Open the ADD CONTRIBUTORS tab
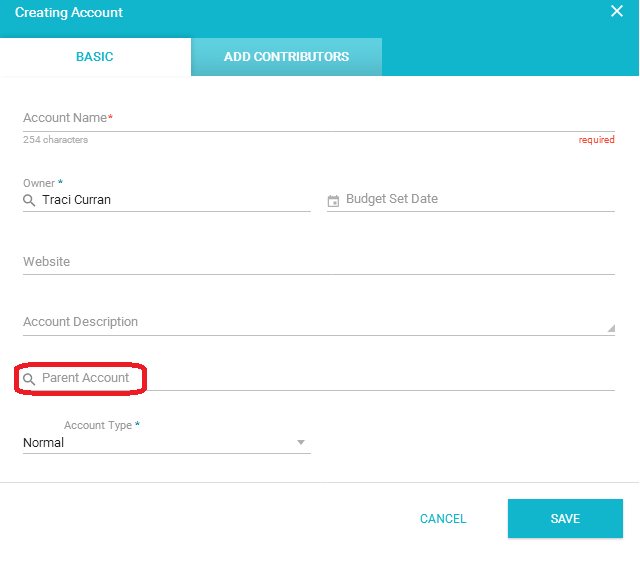 tap(286, 57)
